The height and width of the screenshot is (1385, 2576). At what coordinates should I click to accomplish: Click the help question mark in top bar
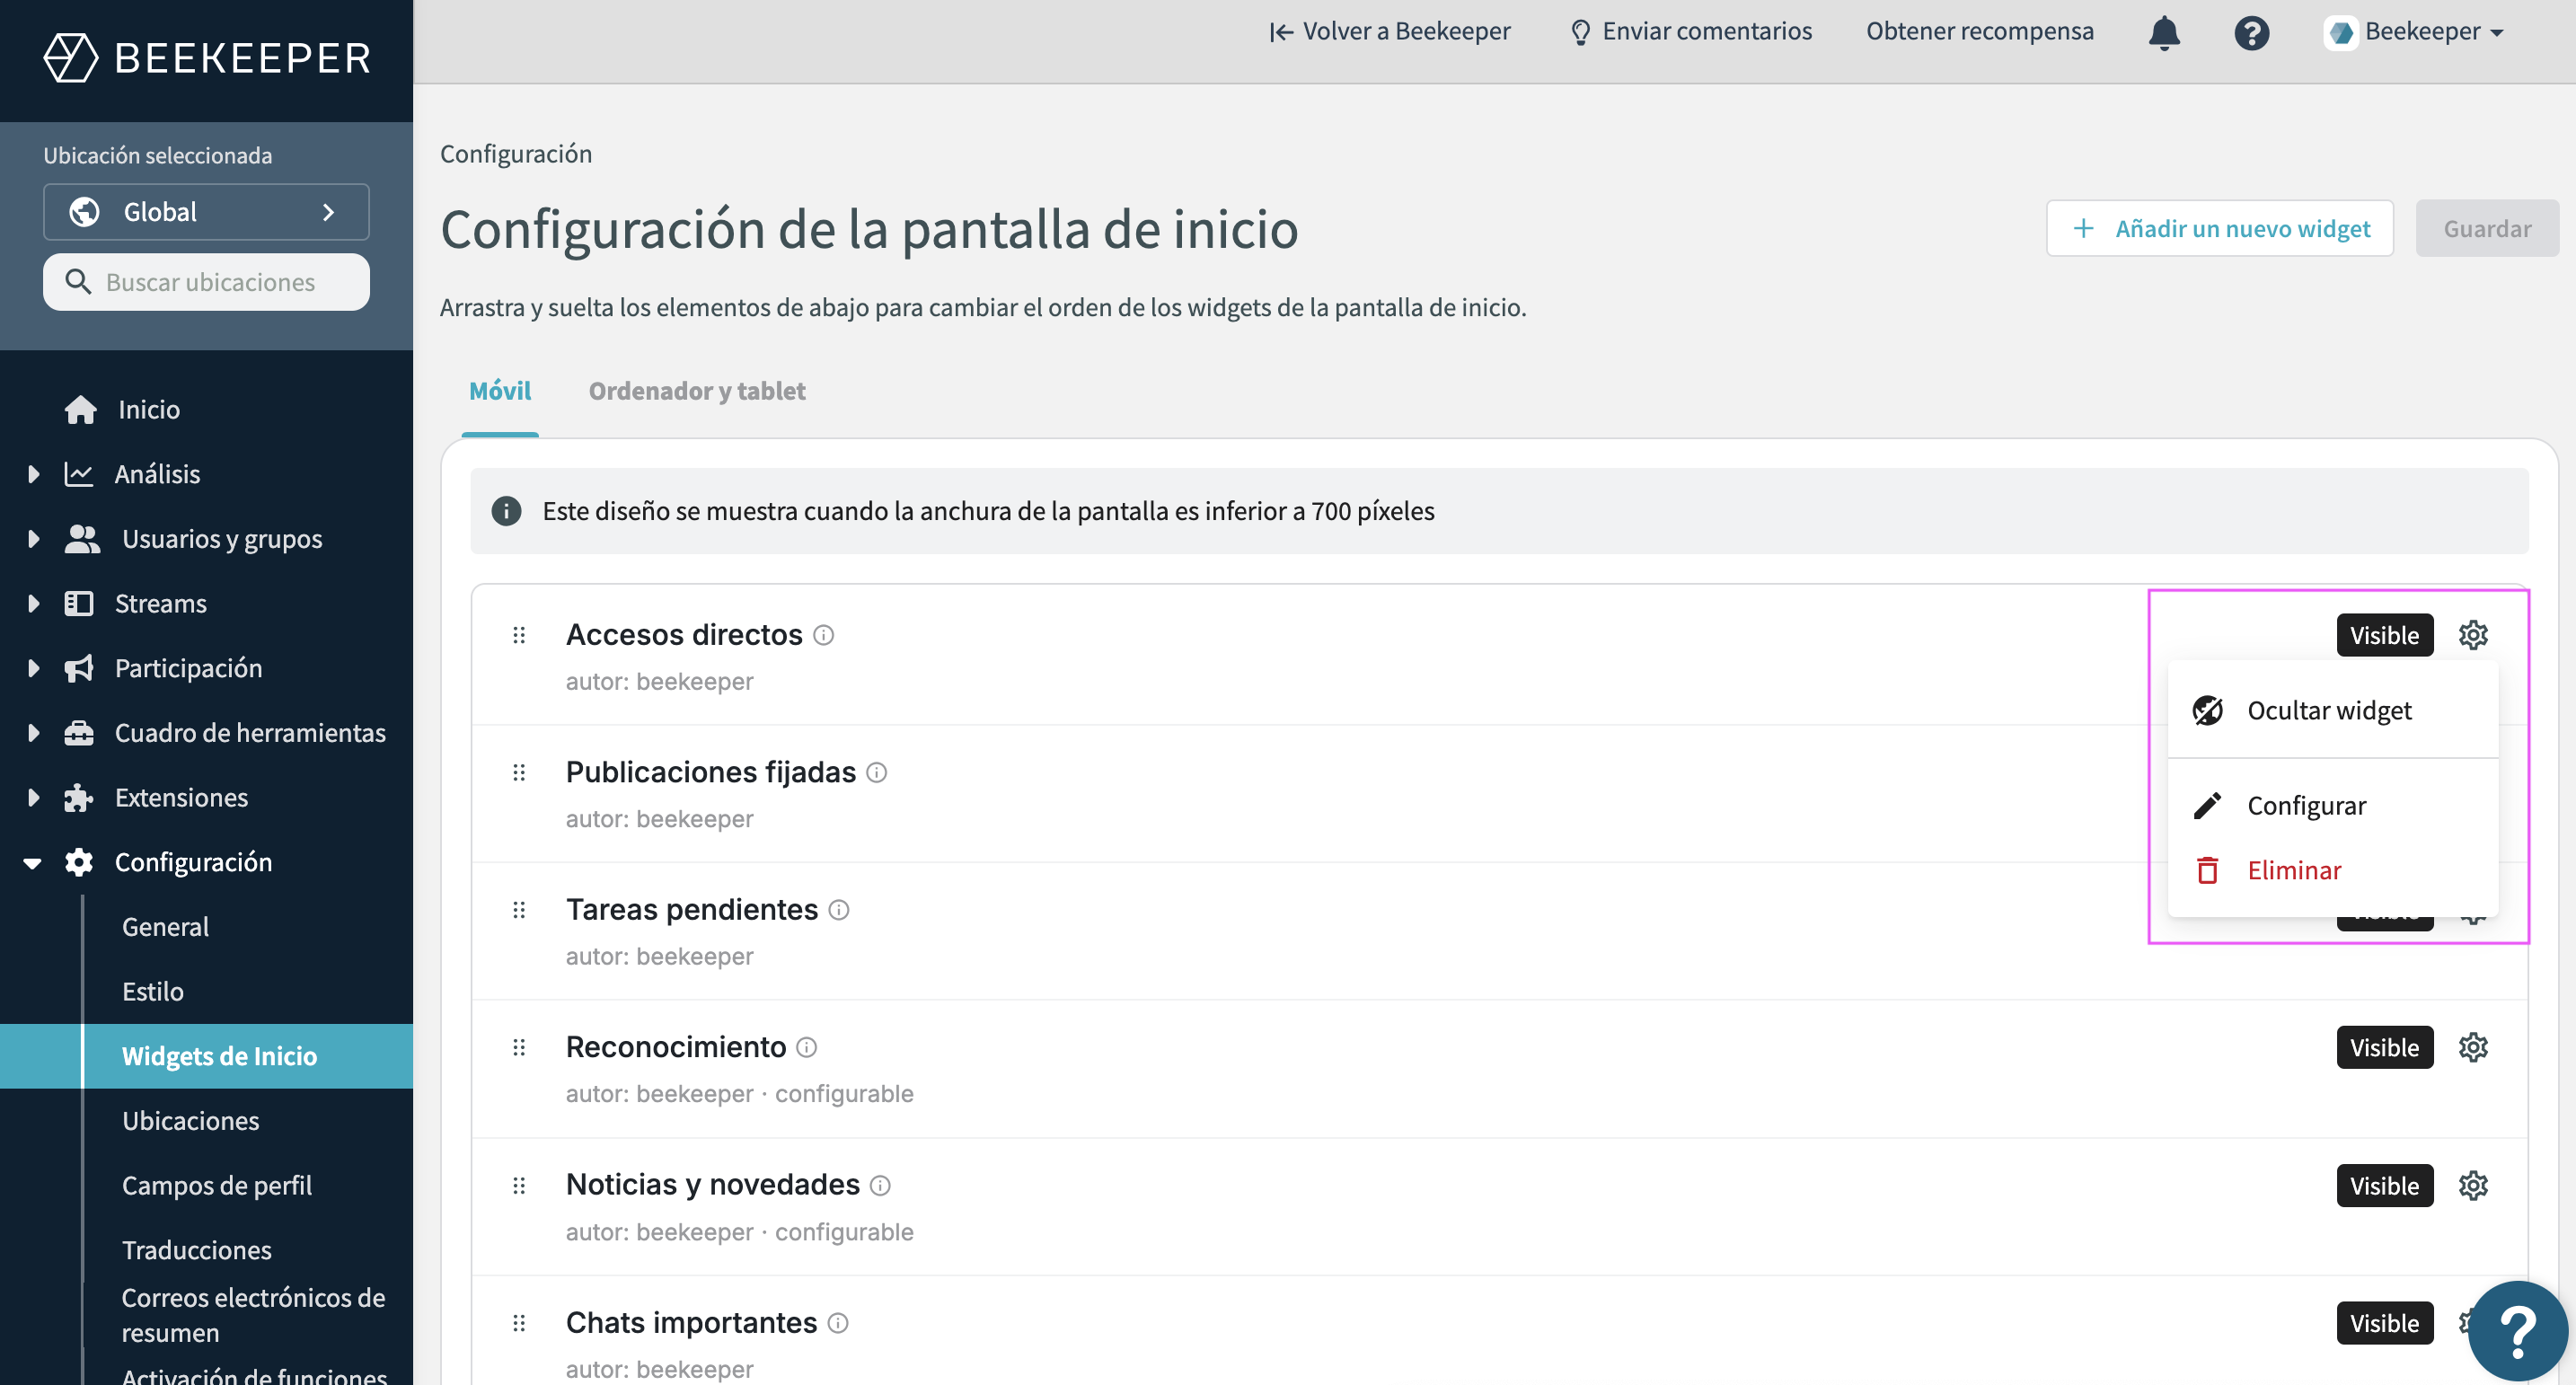click(x=2251, y=33)
